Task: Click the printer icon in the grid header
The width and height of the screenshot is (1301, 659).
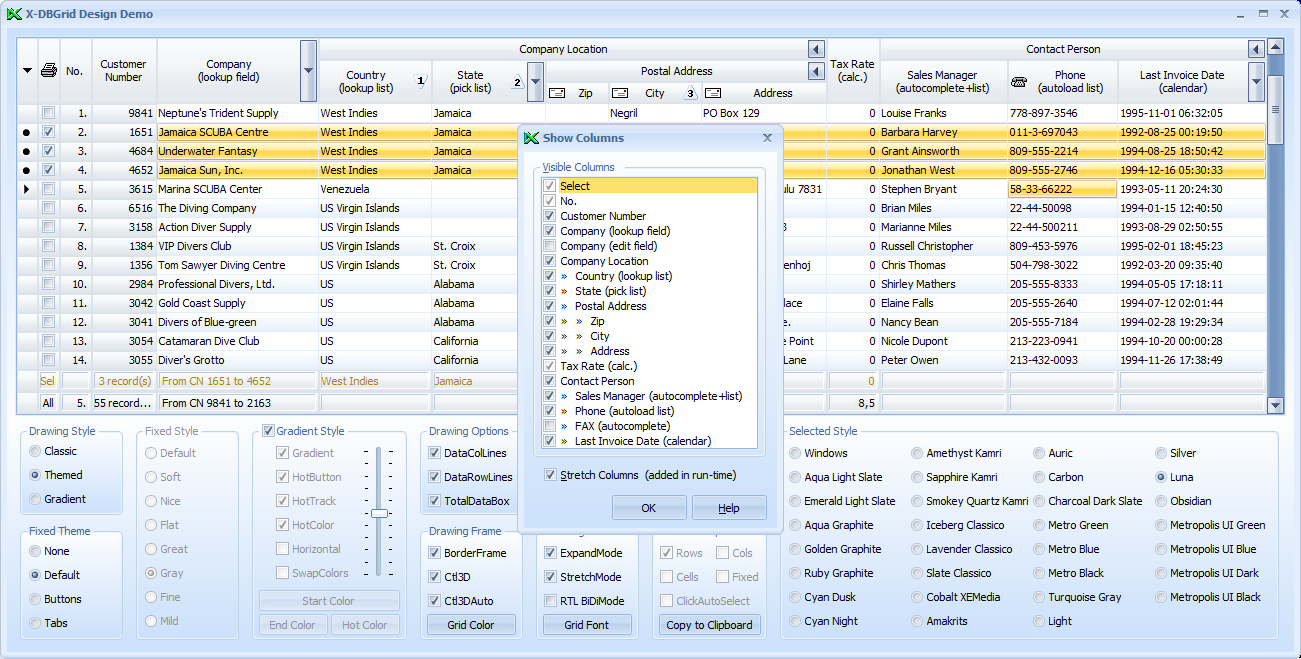Action: [48, 71]
